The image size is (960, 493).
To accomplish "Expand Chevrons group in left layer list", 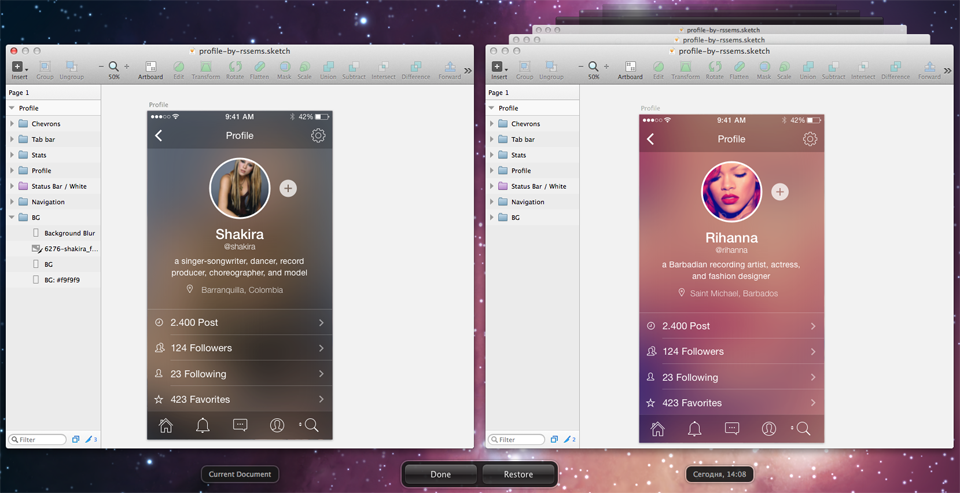I will 12,124.
